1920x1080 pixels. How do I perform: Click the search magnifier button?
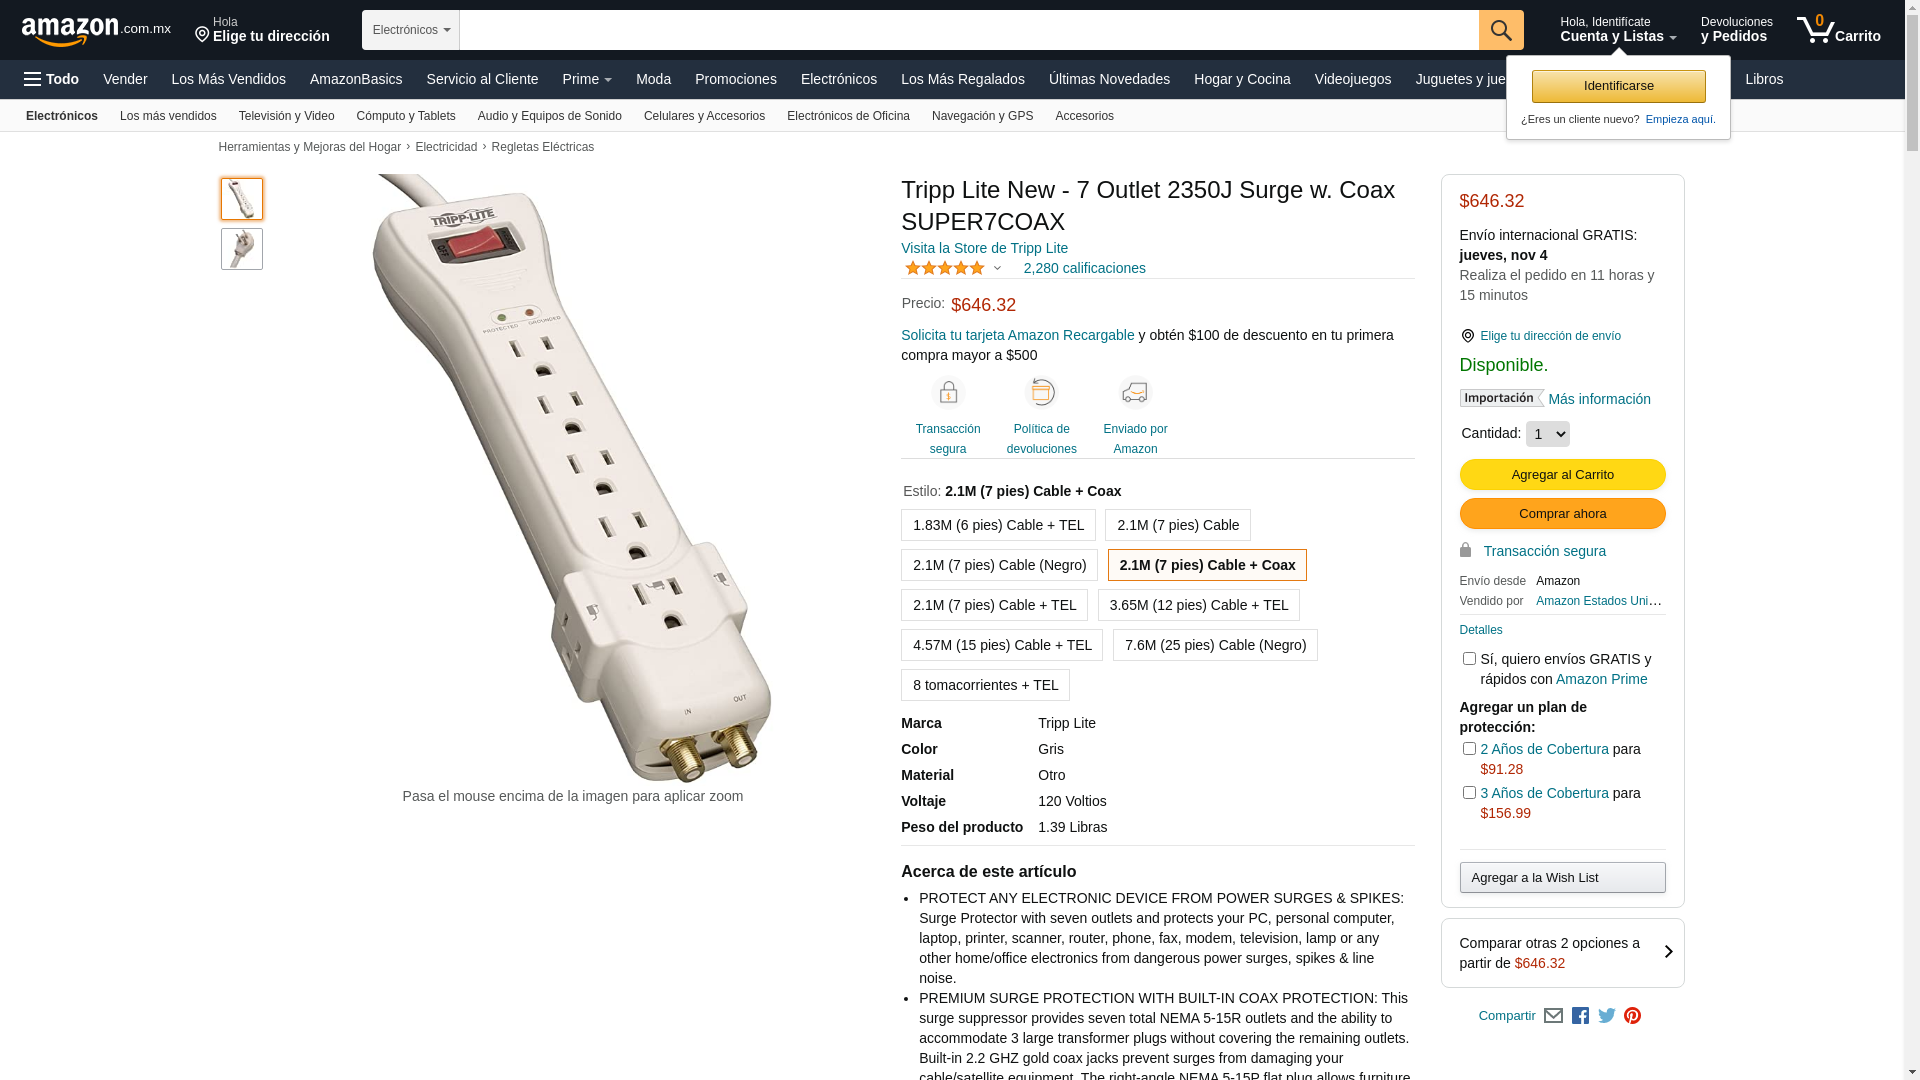coord(1501,30)
